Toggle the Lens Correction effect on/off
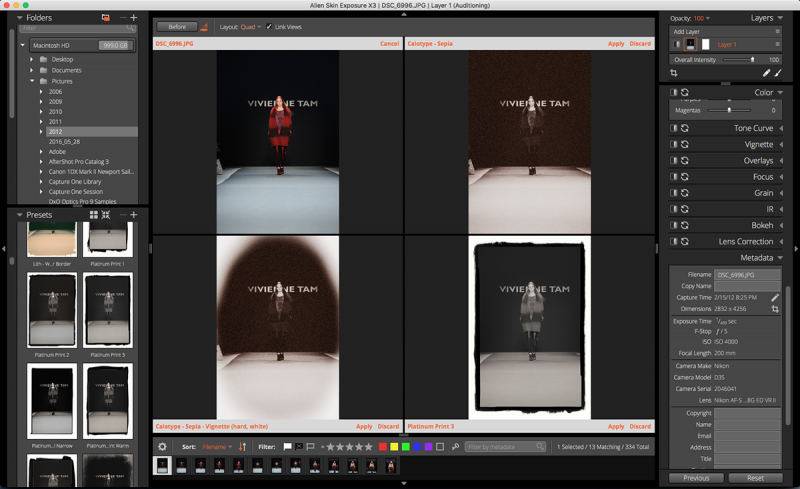This screenshot has height=489, width=800. (673, 241)
